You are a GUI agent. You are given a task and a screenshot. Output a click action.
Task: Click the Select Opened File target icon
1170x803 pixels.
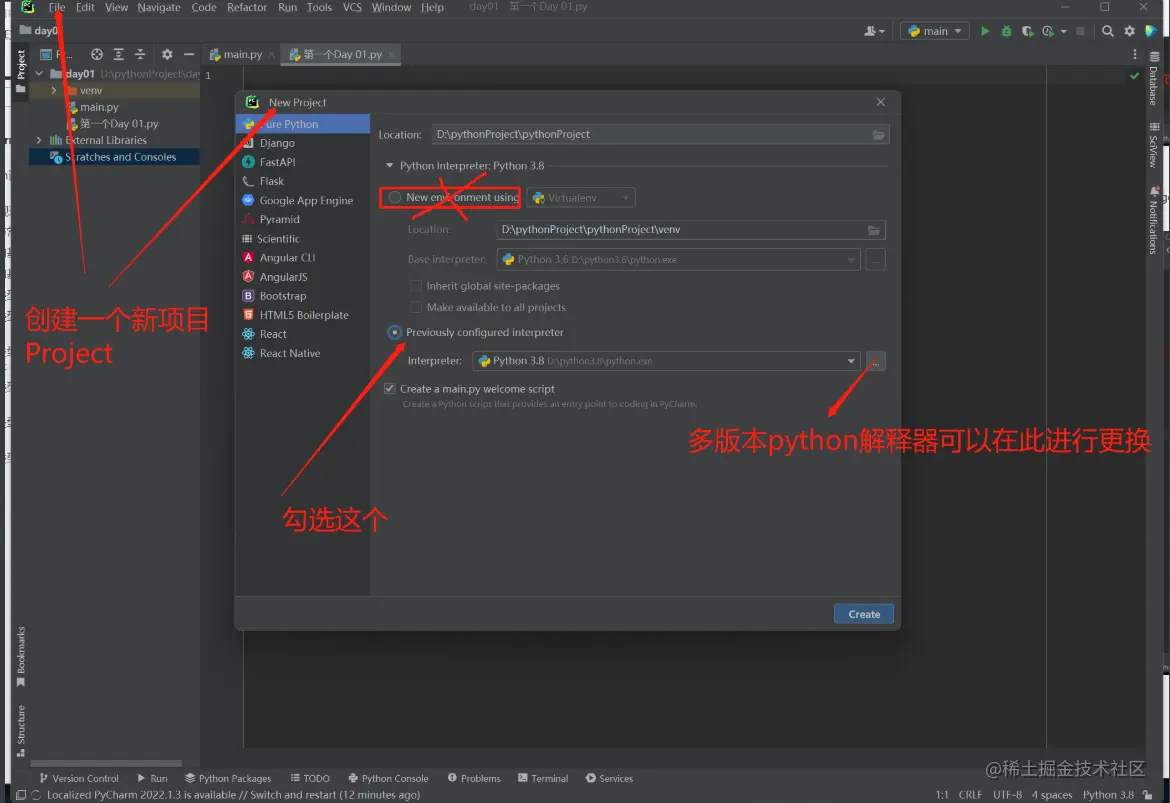coord(96,54)
